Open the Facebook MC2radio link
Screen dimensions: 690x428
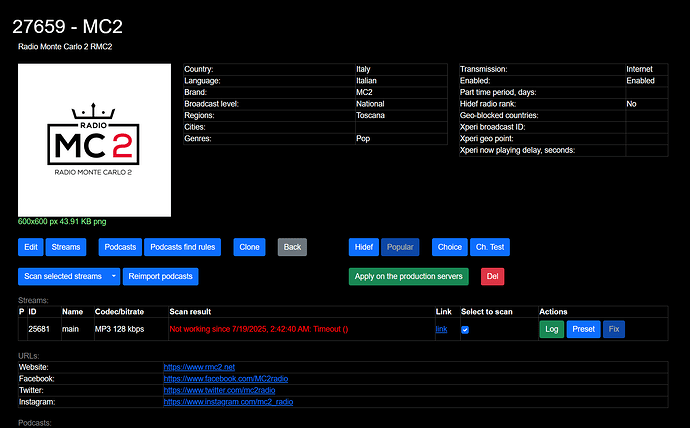tap(226, 379)
